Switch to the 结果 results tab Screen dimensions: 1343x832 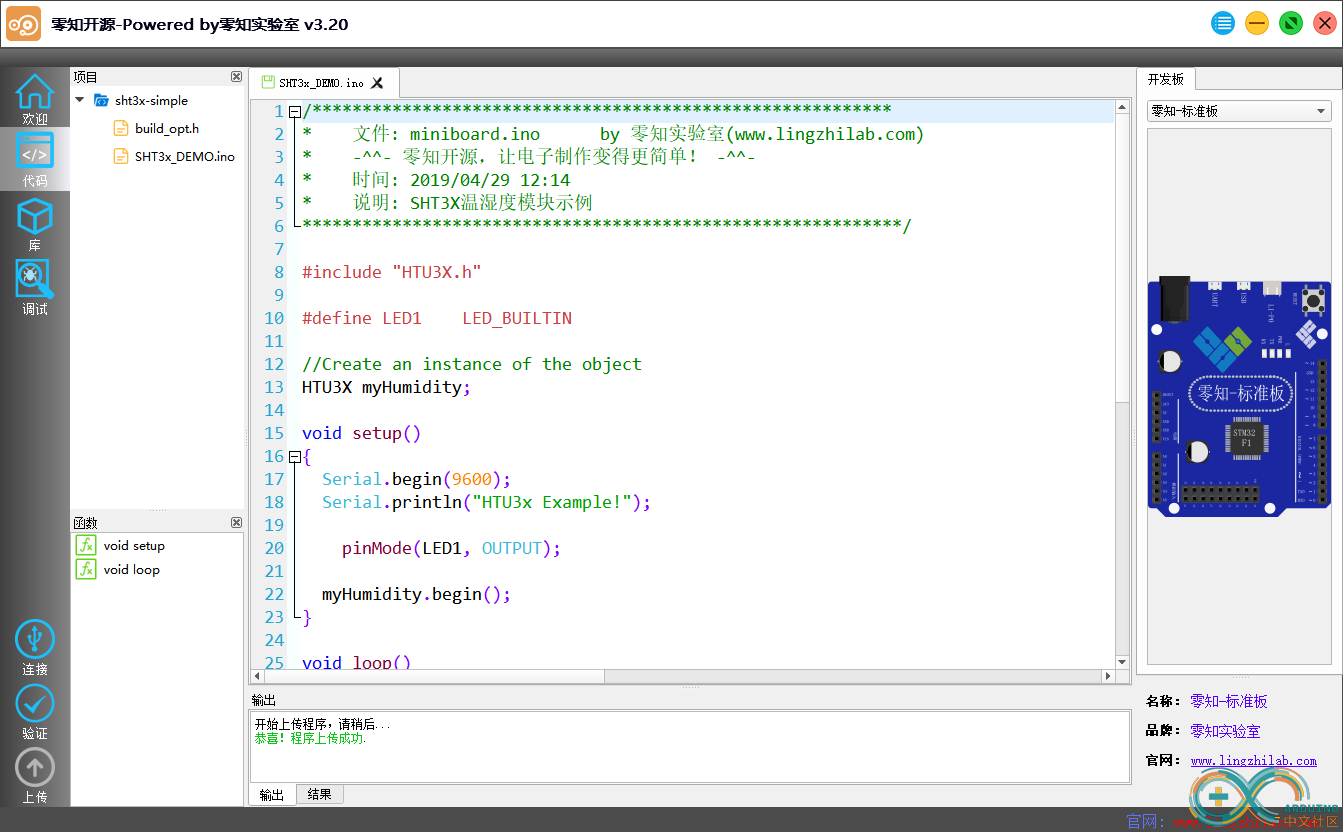320,794
